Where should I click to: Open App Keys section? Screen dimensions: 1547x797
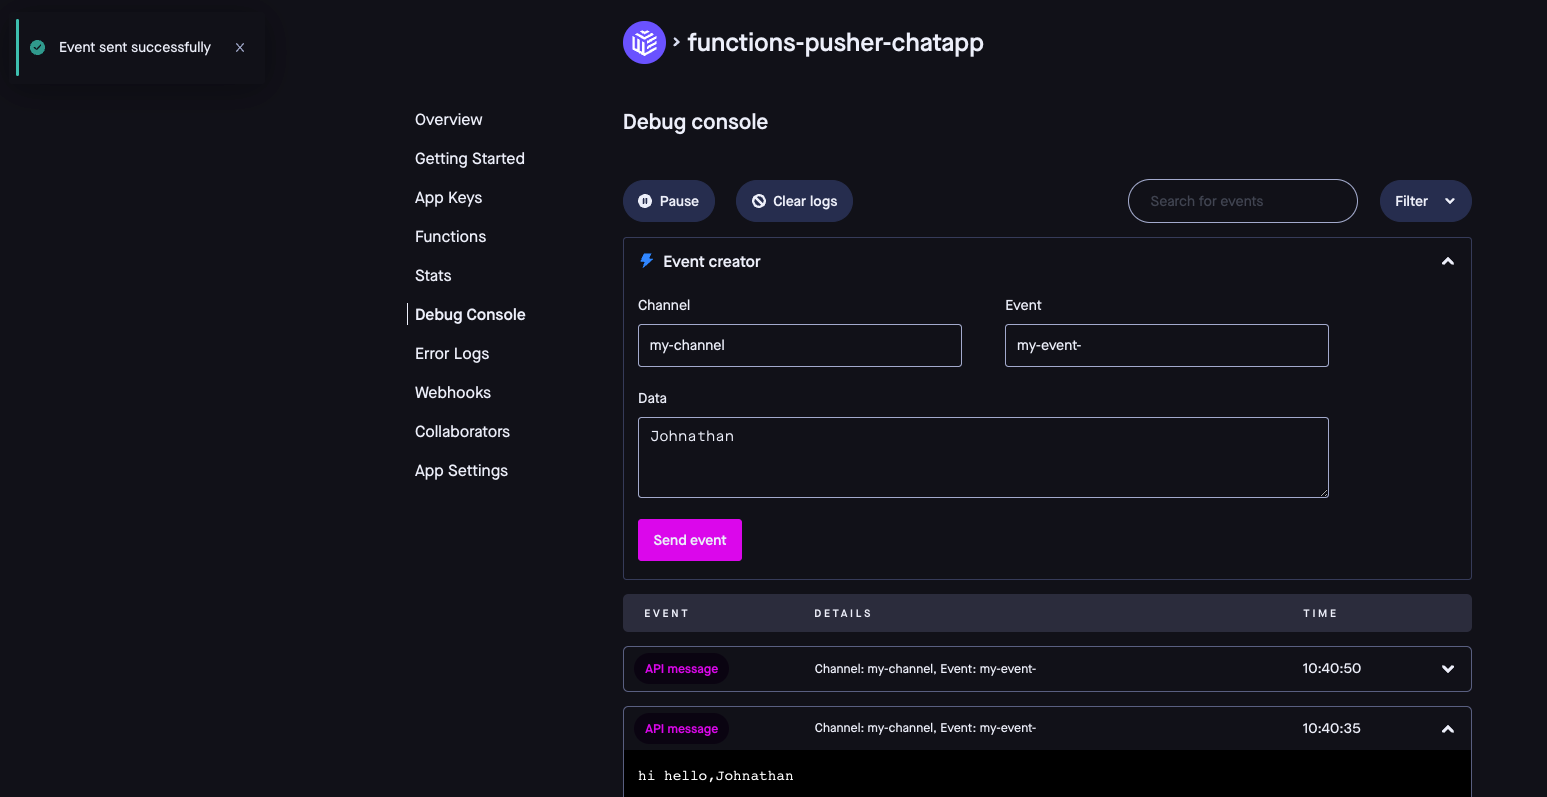tap(448, 197)
